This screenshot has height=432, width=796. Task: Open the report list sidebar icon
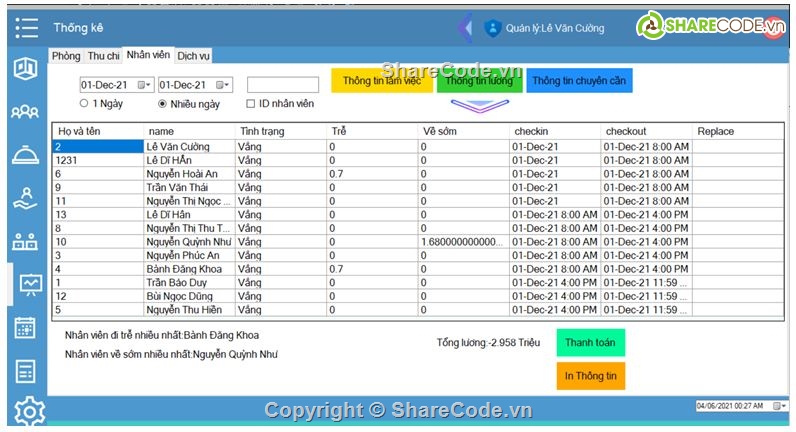25,371
